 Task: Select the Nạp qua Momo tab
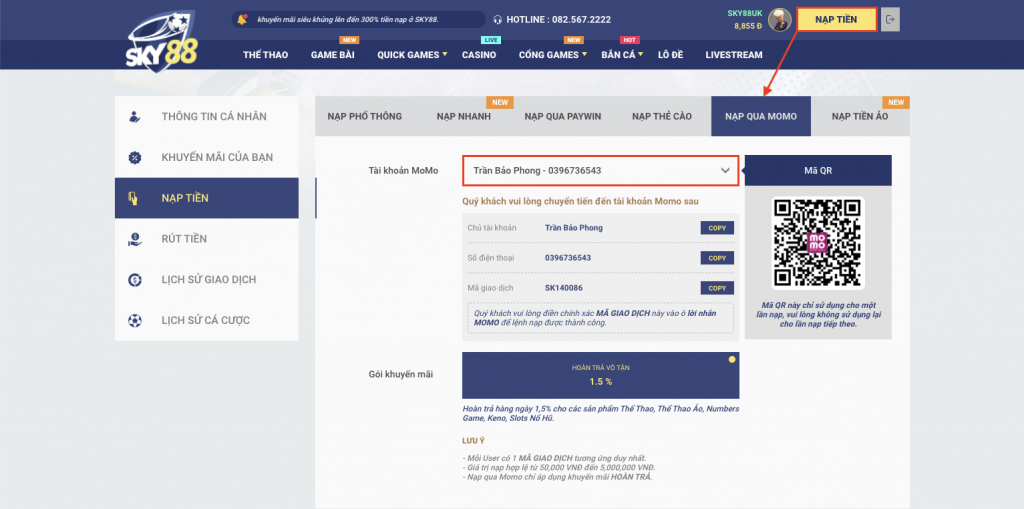click(x=761, y=116)
